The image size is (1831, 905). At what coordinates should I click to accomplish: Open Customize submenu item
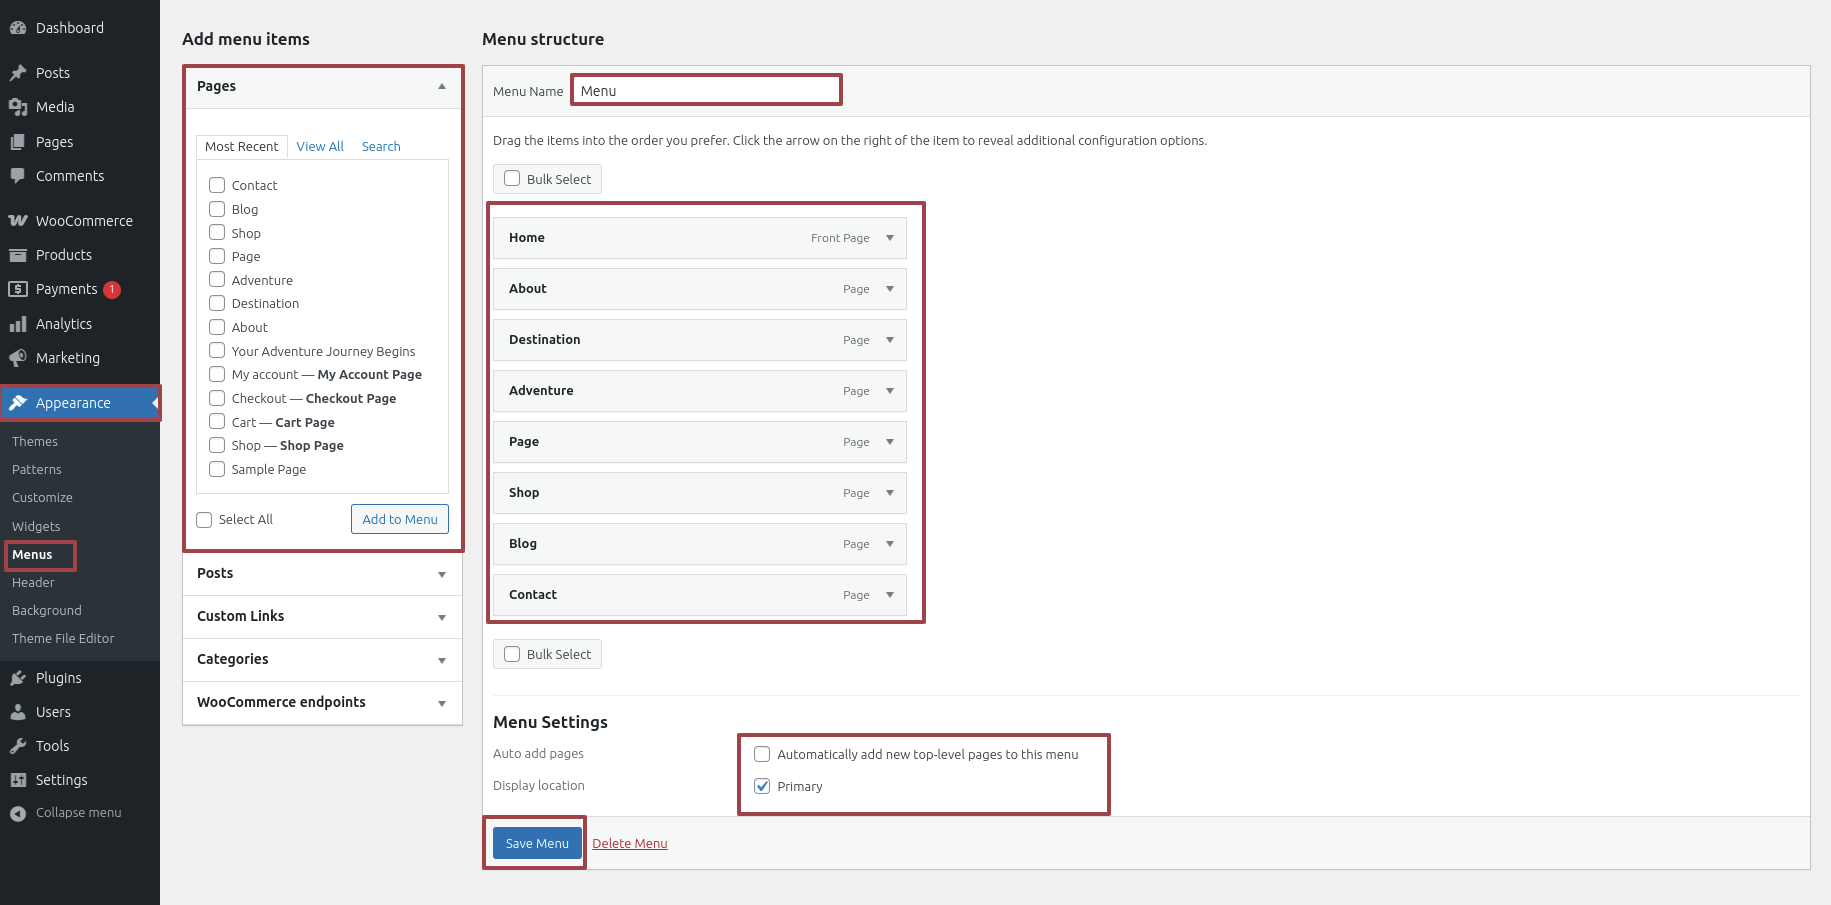(x=42, y=498)
